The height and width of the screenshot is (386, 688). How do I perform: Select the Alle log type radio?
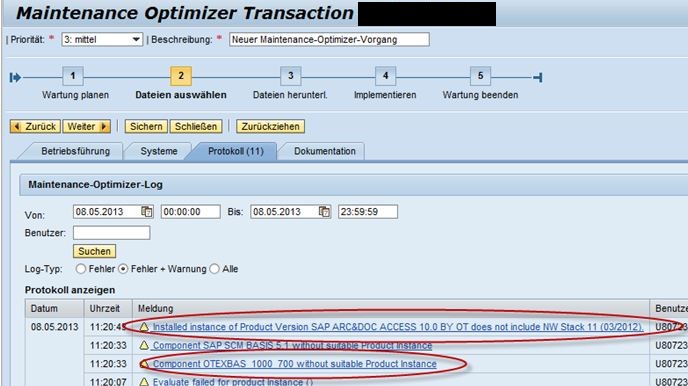coord(214,269)
